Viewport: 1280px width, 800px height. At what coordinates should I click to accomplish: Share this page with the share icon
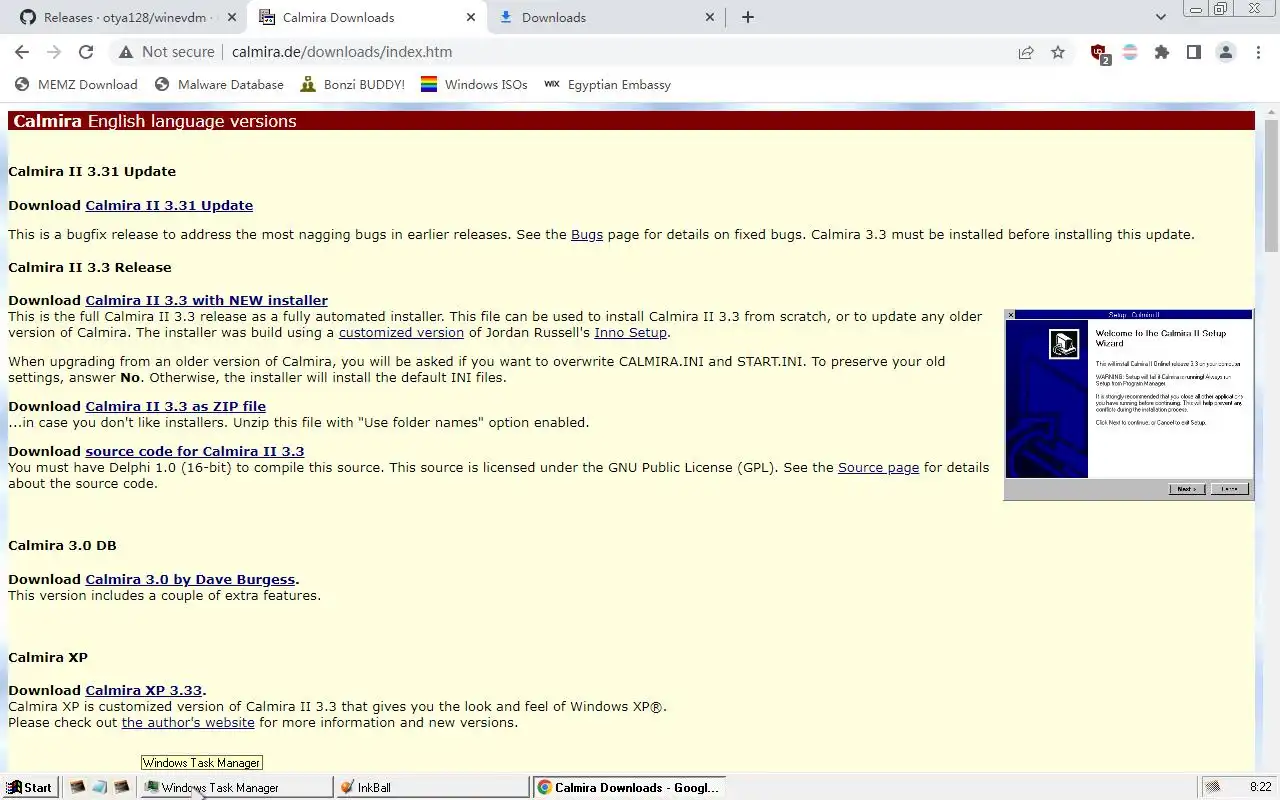tap(1026, 53)
